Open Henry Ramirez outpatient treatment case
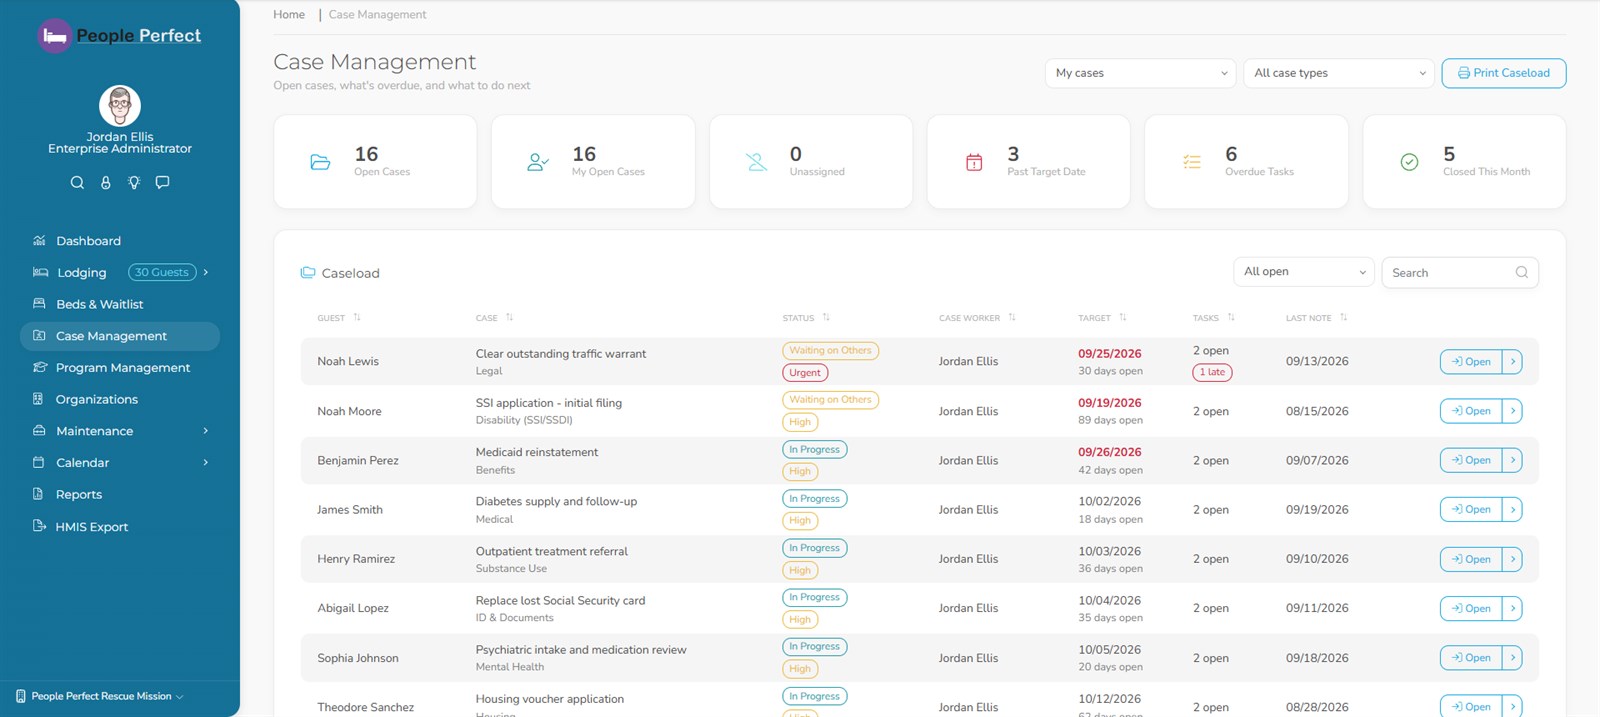This screenshot has width=1600, height=717. [1471, 559]
